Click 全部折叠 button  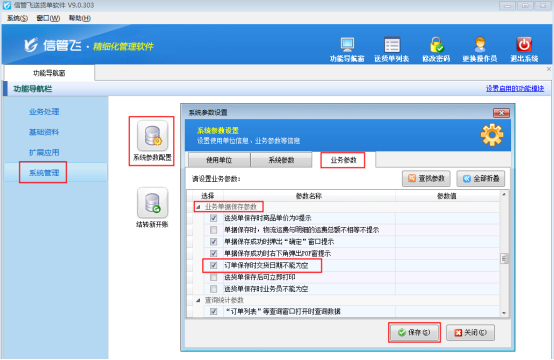click(x=481, y=178)
